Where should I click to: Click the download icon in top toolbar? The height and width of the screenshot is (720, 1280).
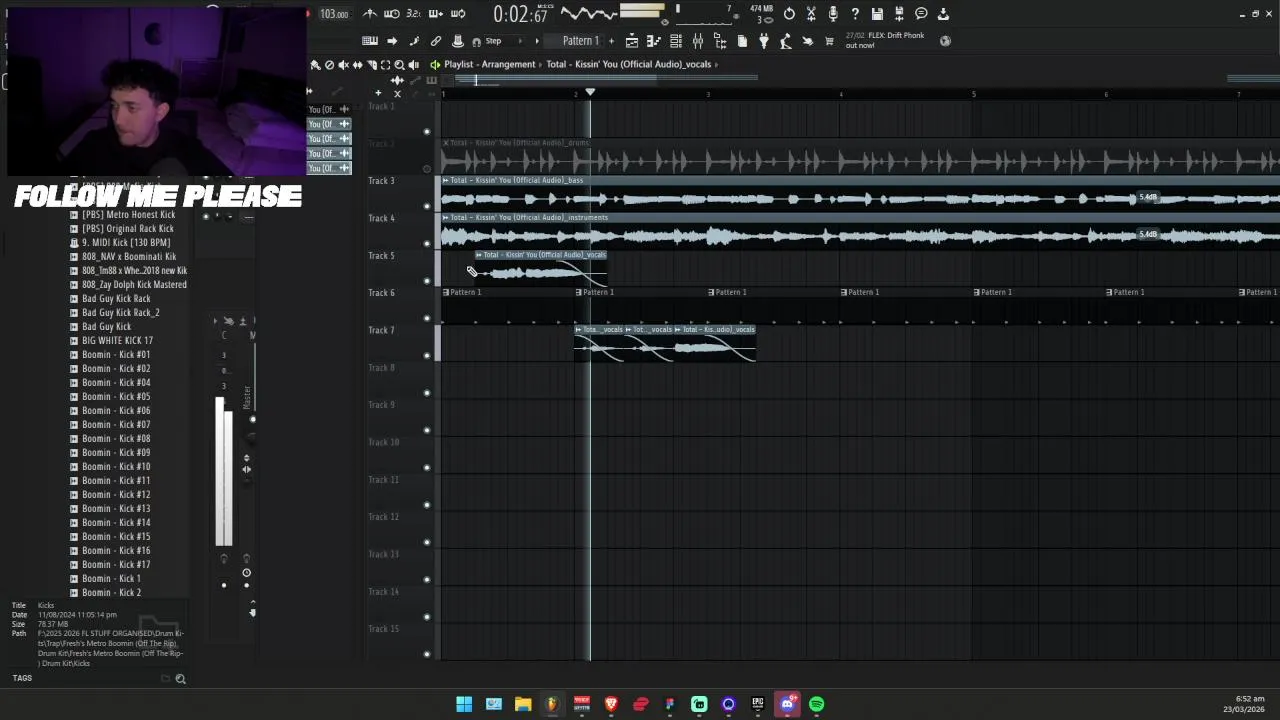pyautogui.click(x=943, y=14)
